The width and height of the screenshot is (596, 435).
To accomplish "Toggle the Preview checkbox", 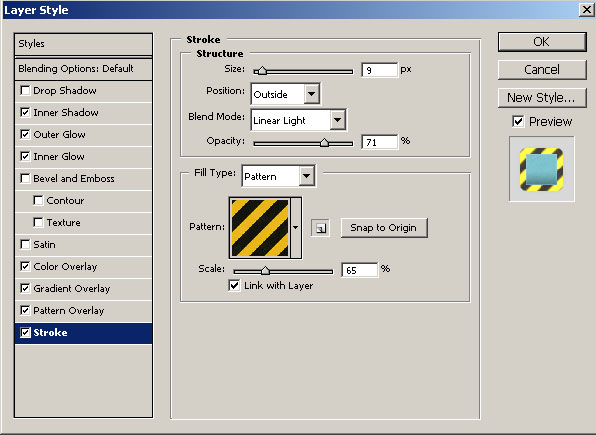I will (518, 121).
